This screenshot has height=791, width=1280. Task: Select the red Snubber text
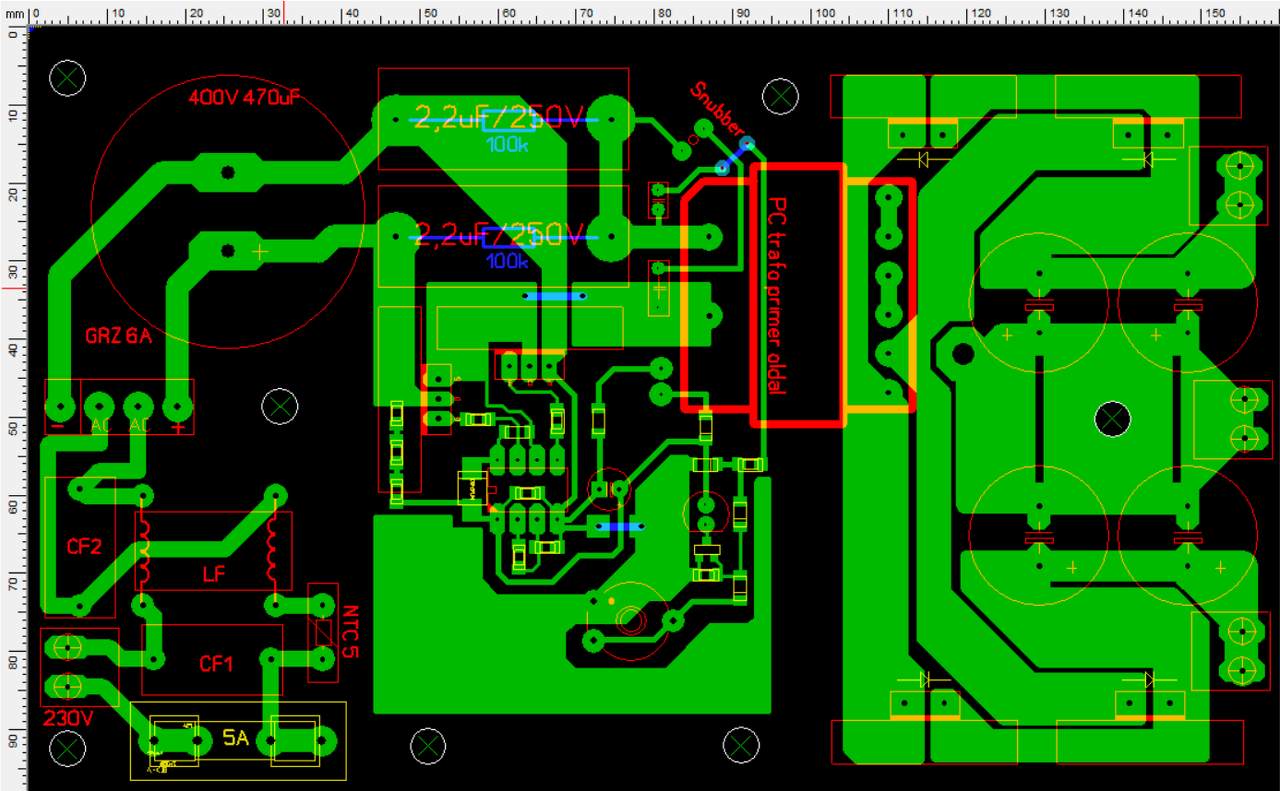click(717, 110)
